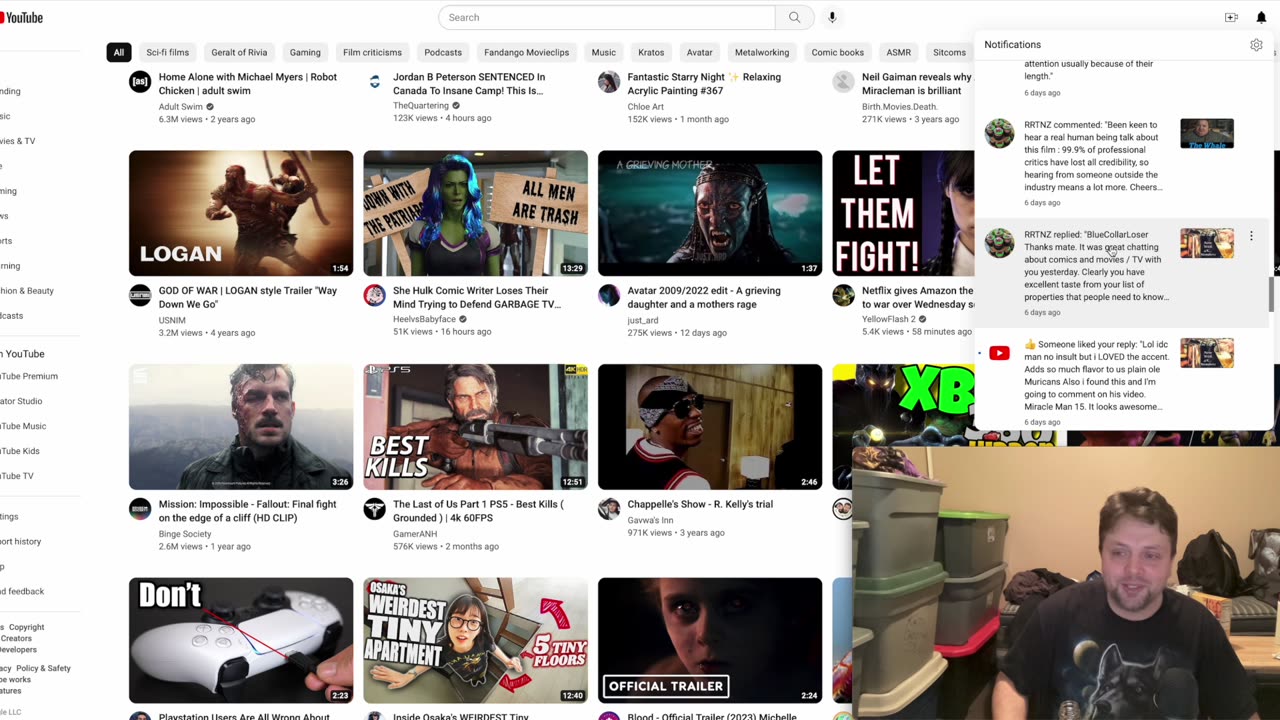Screen dimensions: 1280x720
Task: Click the YouTube logo
Action: (21, 17)
